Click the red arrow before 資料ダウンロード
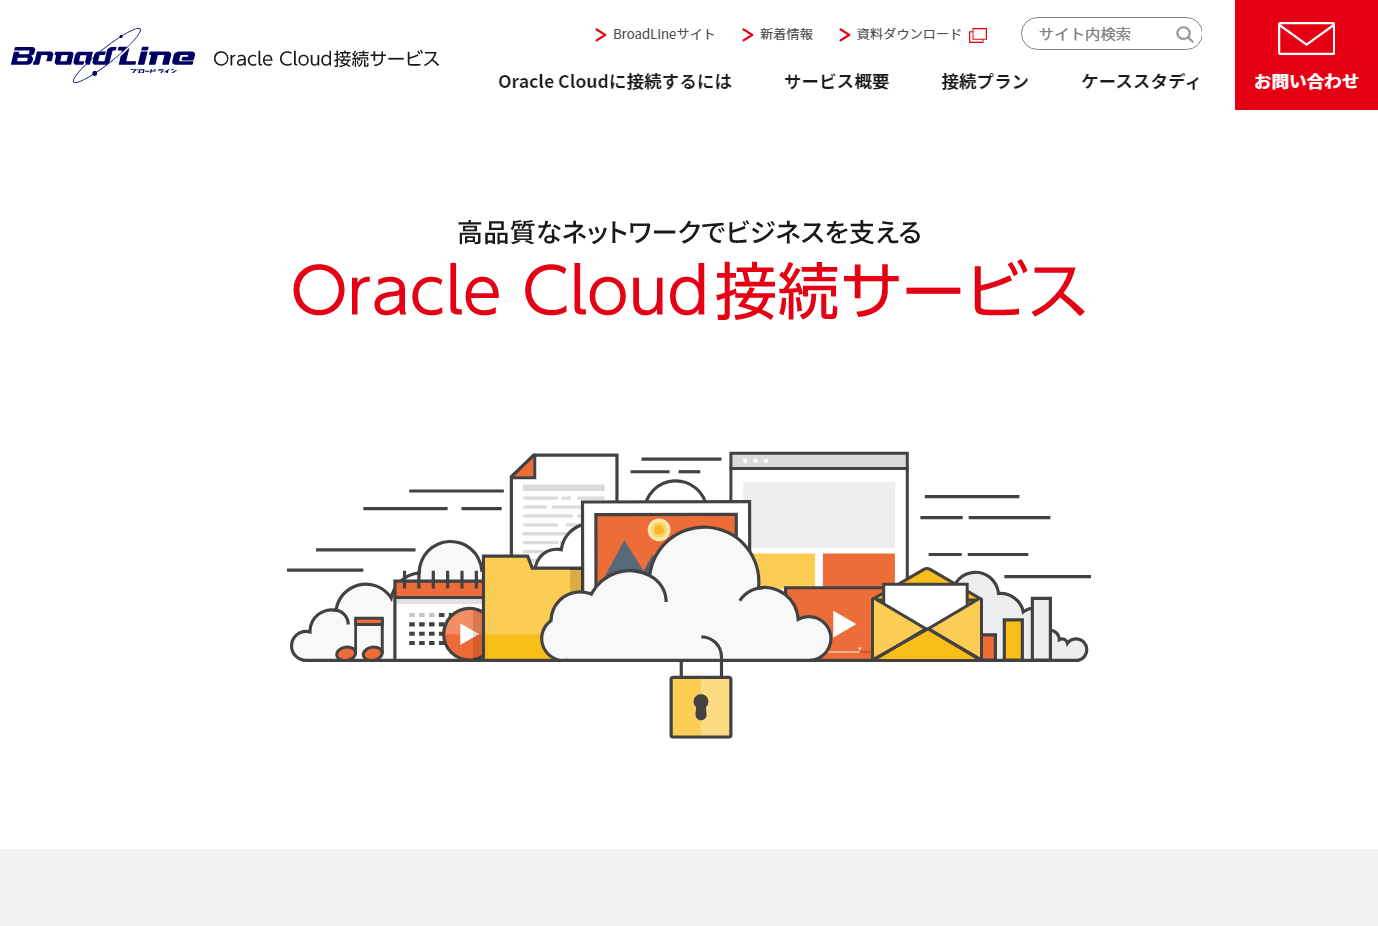The image size is (1378, 926). click(x=843, y=33)
